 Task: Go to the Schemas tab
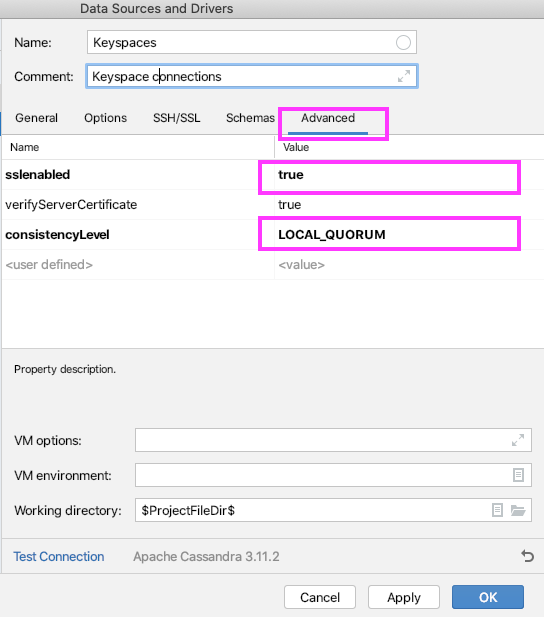tap(250, 118)
